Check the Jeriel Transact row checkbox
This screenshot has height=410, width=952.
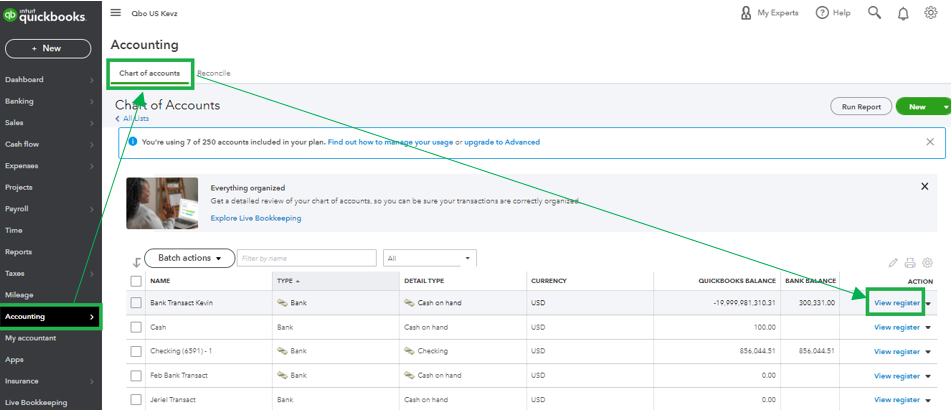(137, 400)
